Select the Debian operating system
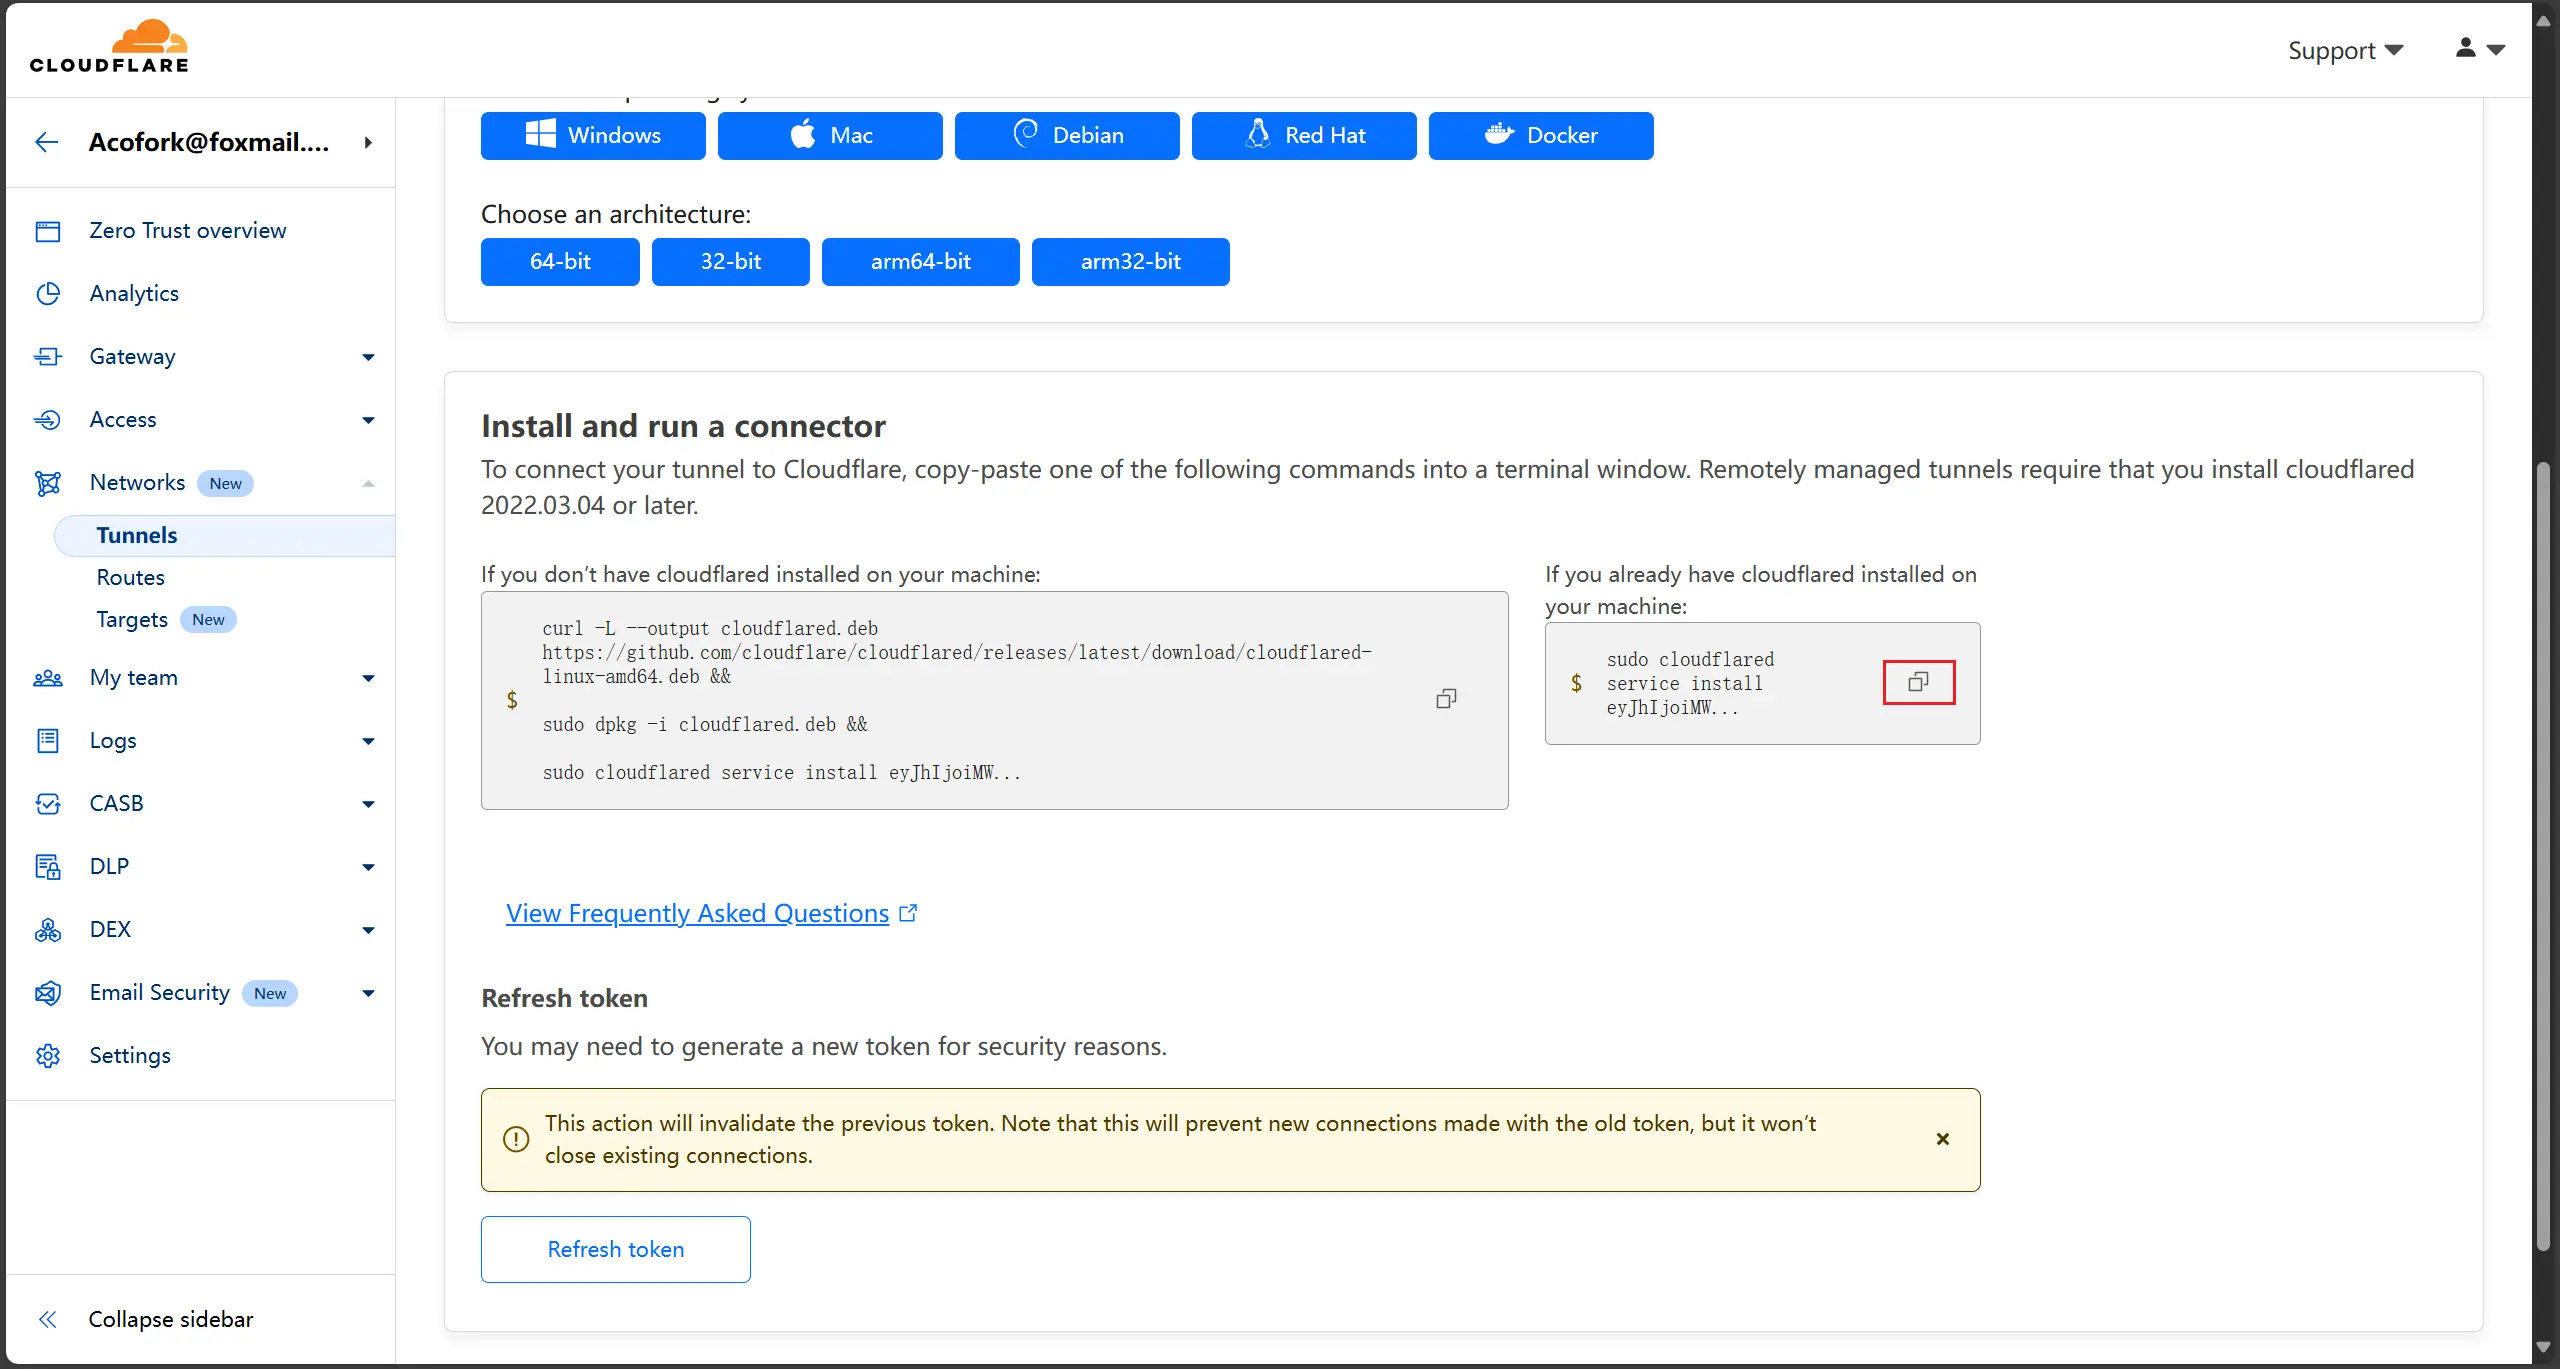 (x=1066, y=136)
